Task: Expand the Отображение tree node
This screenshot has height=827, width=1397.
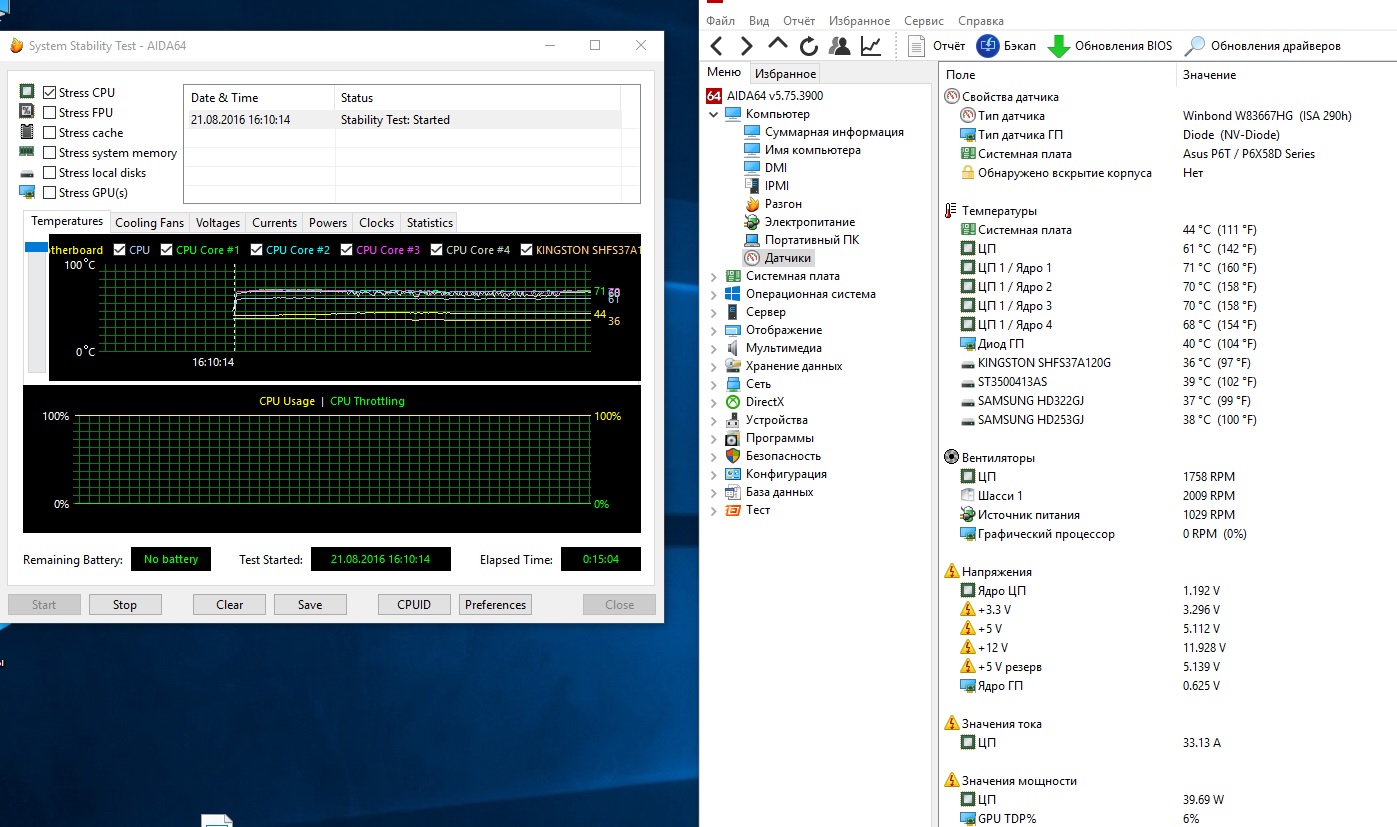Action: click(x=714, y=330)
